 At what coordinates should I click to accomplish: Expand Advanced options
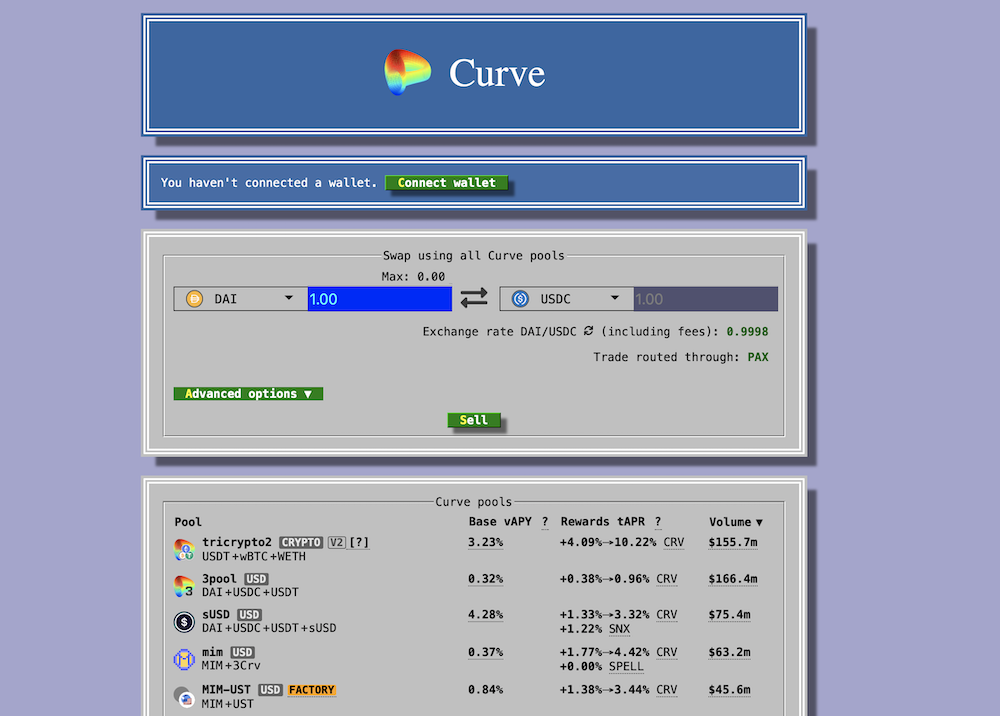(x=248, y=393)
